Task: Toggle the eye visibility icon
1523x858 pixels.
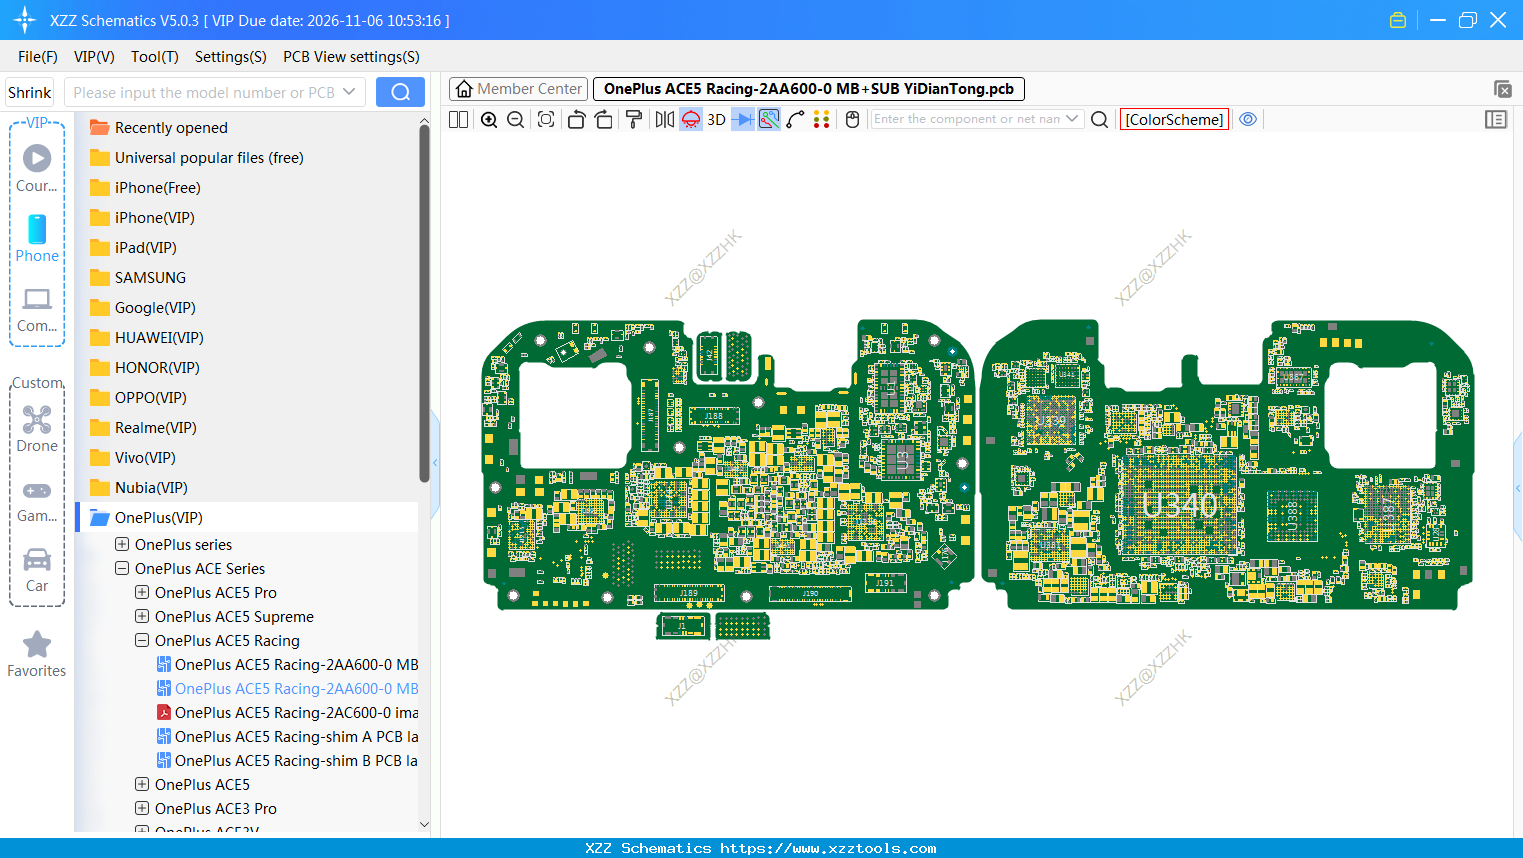Action: (1248, 119)
